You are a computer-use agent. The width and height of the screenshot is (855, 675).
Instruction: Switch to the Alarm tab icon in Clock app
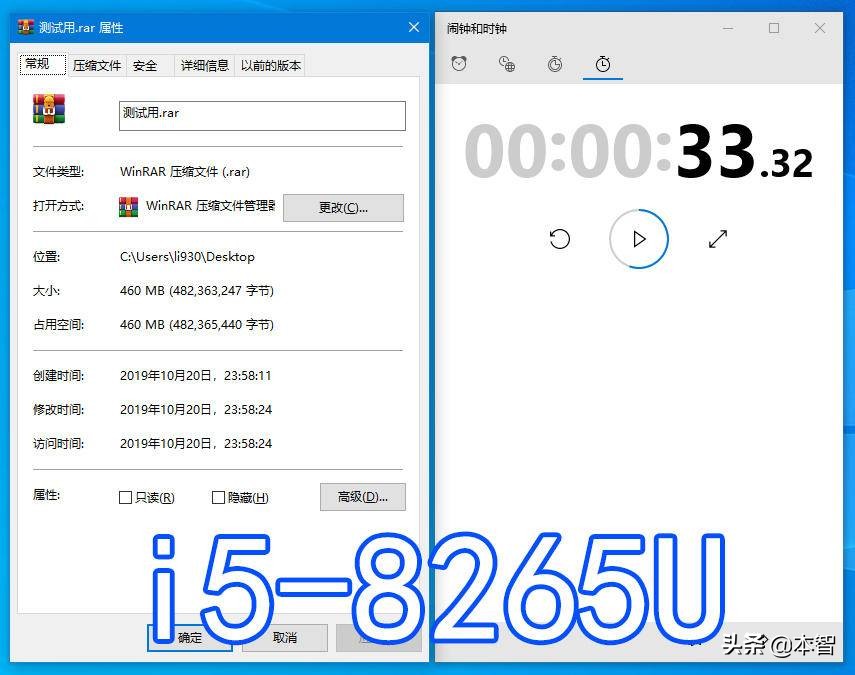click(x=459, y=63)
